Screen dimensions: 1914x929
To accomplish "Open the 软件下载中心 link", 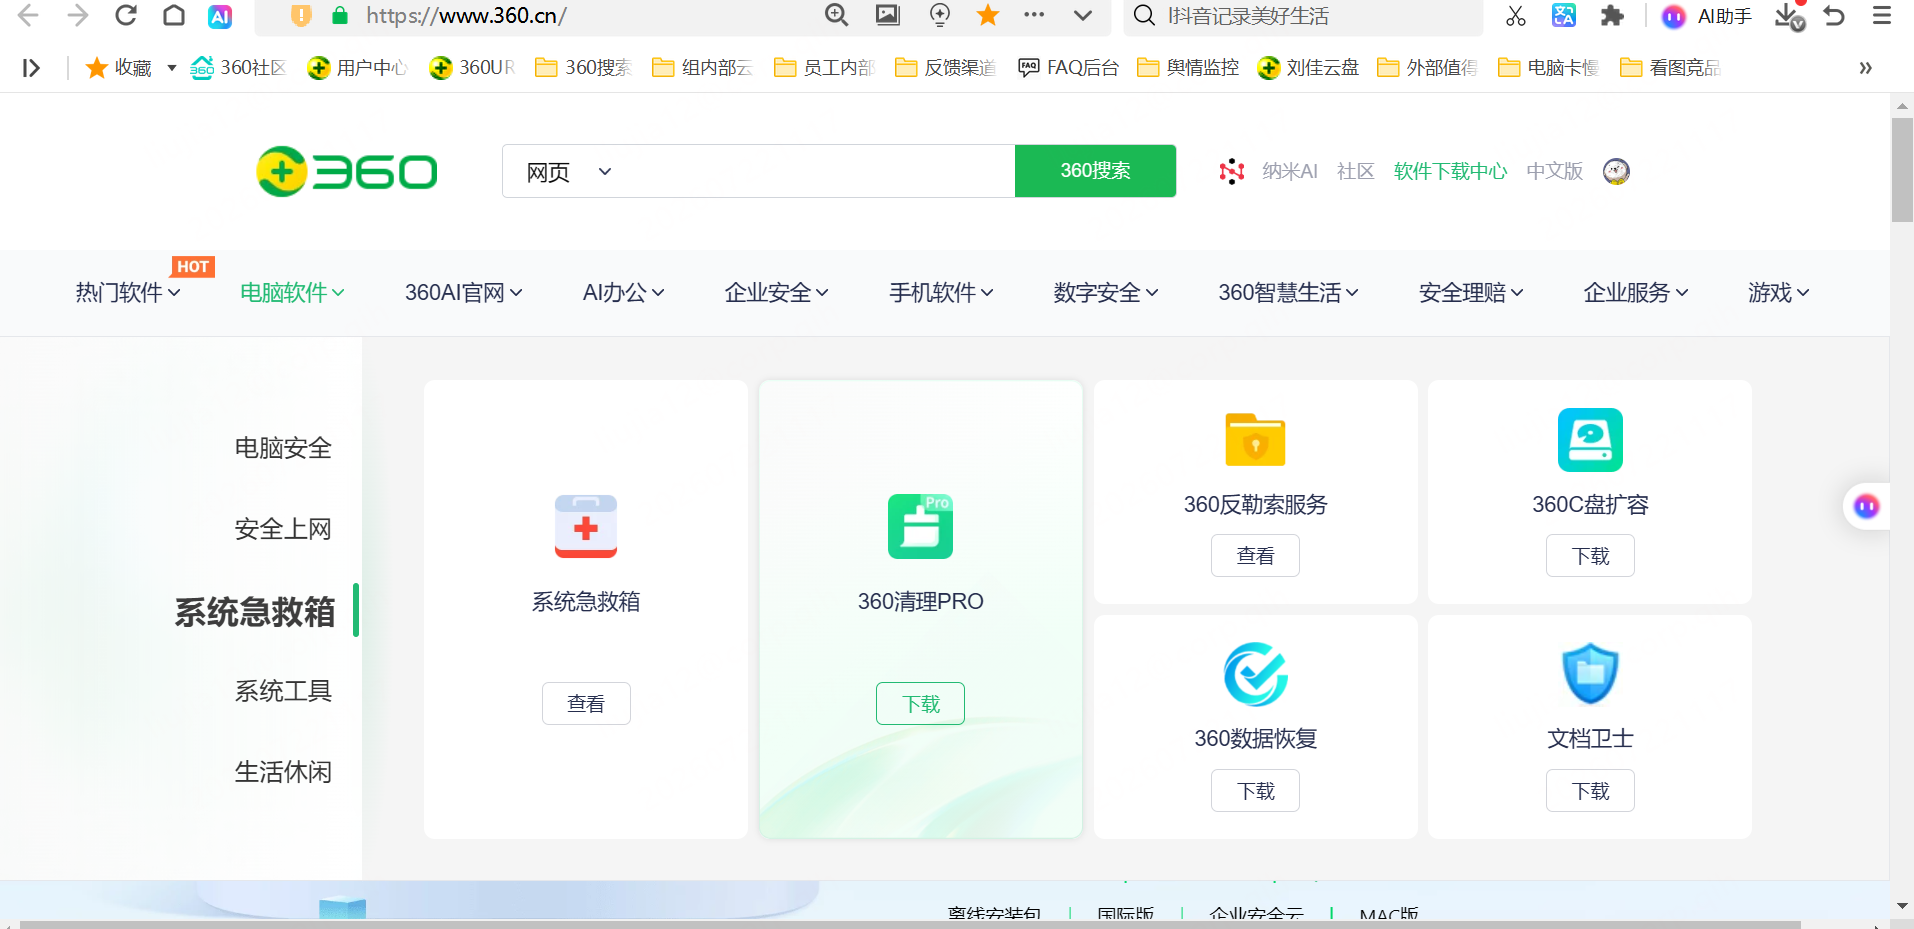I will pos(1450,171).
